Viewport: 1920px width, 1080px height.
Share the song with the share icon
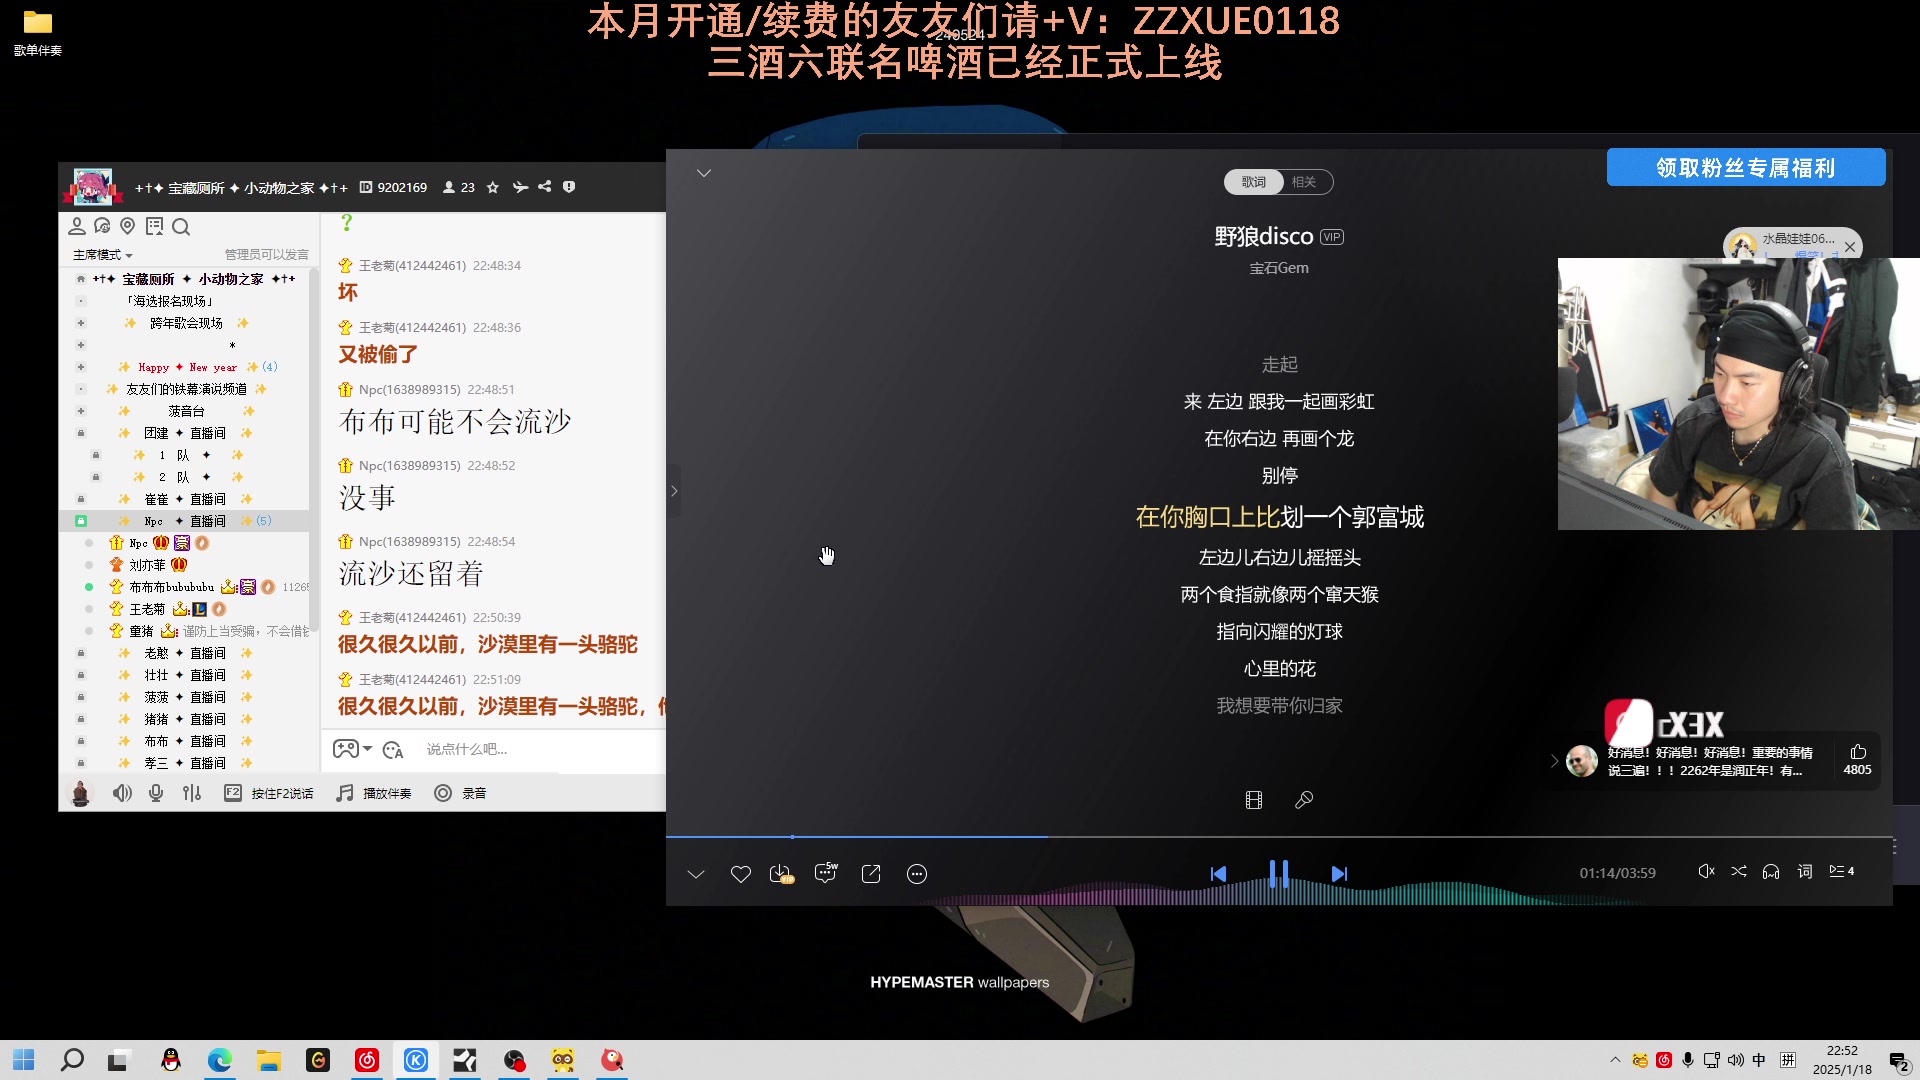(871, 874)
